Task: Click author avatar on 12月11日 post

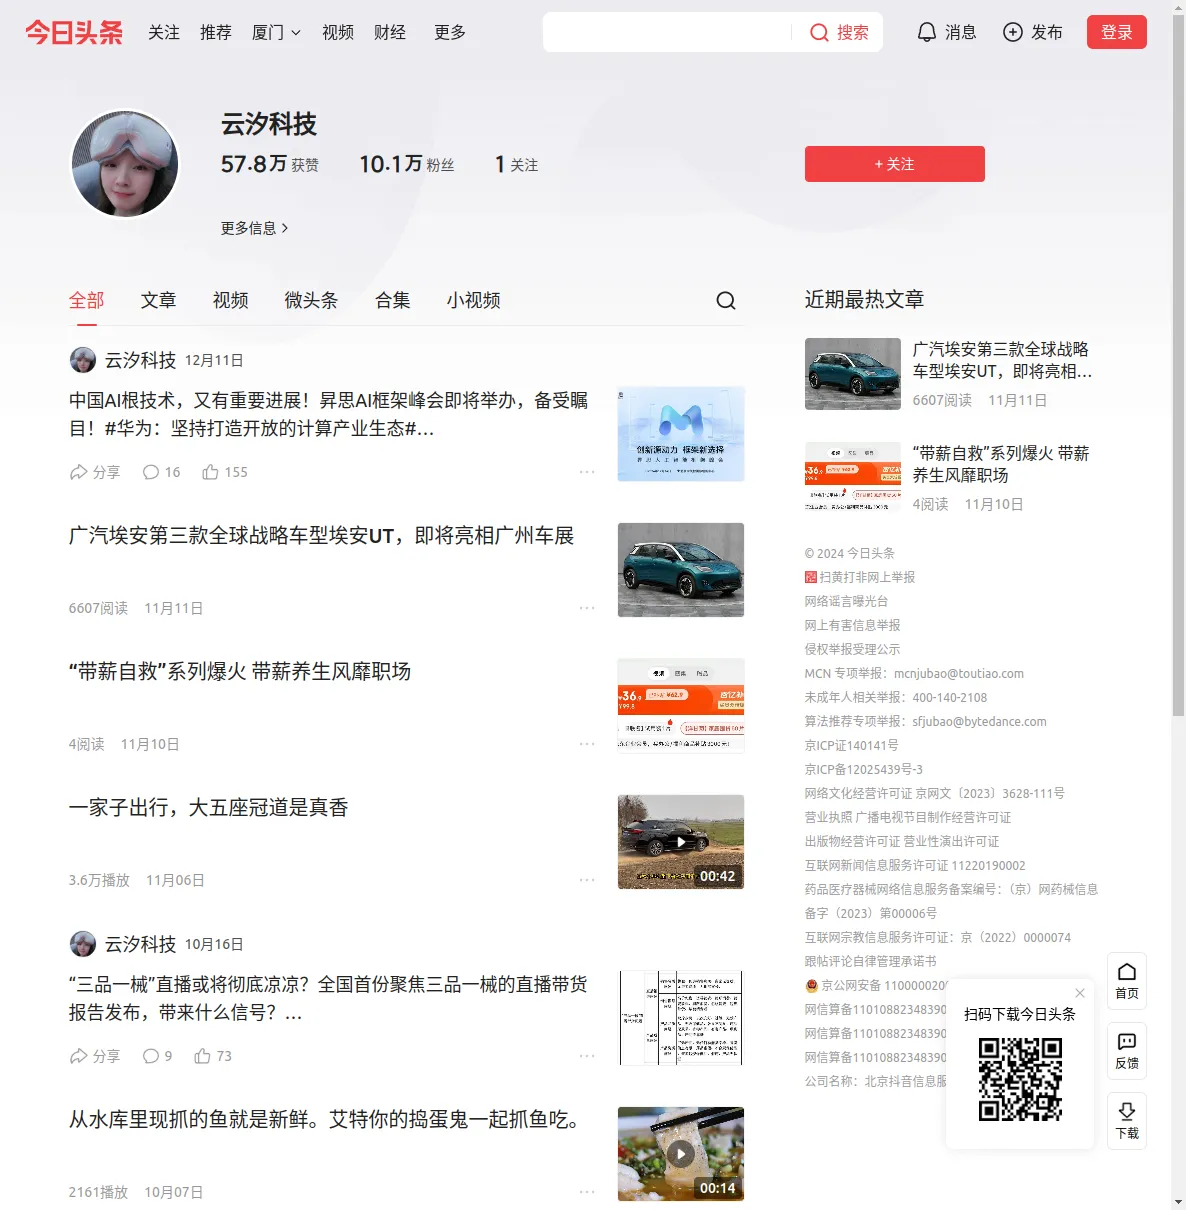Action: [83, 360]
